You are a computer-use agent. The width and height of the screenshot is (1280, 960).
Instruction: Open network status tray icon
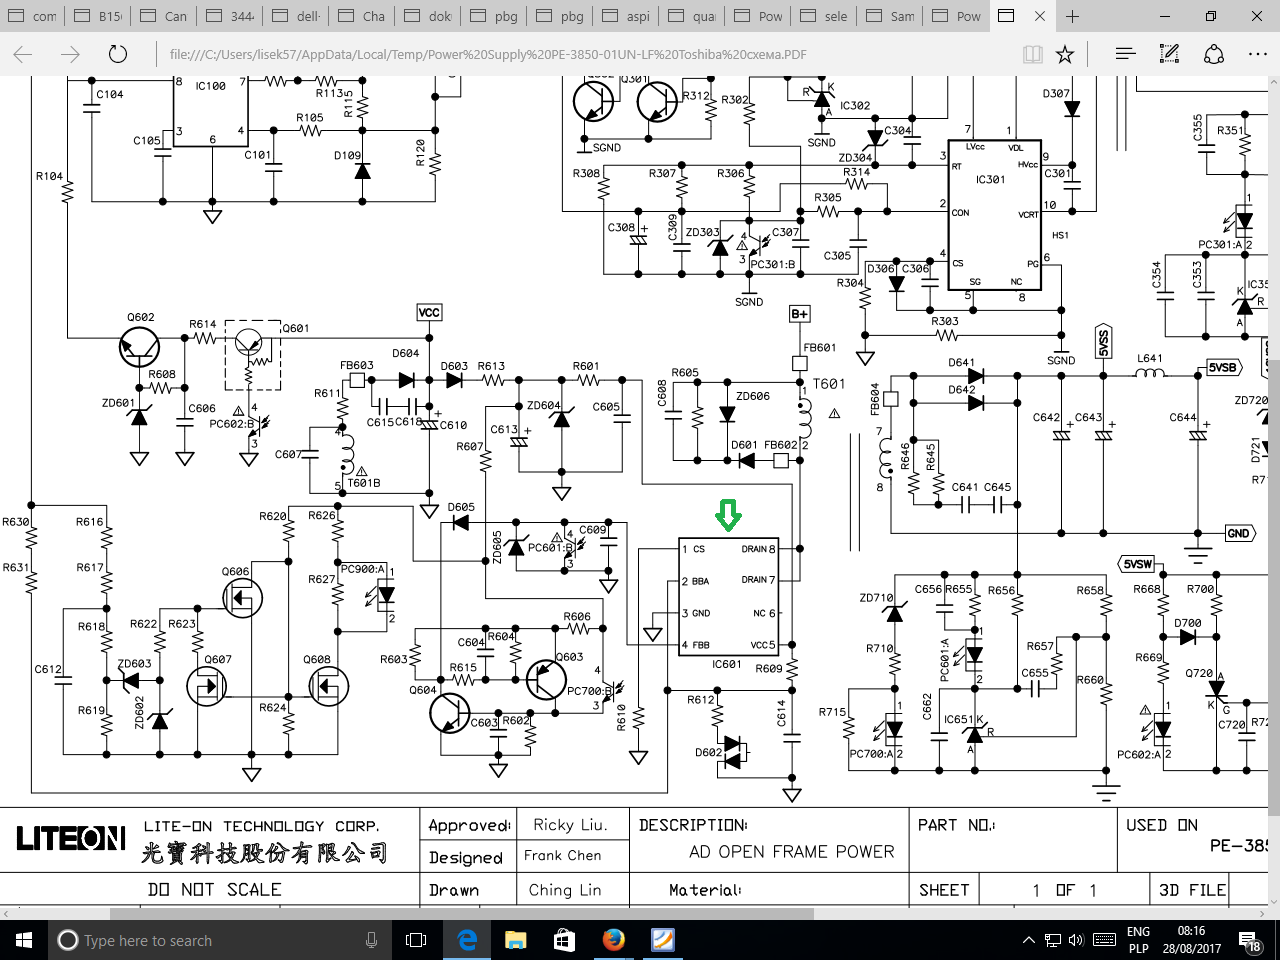pyautogui.click(x=1052, y=940)
